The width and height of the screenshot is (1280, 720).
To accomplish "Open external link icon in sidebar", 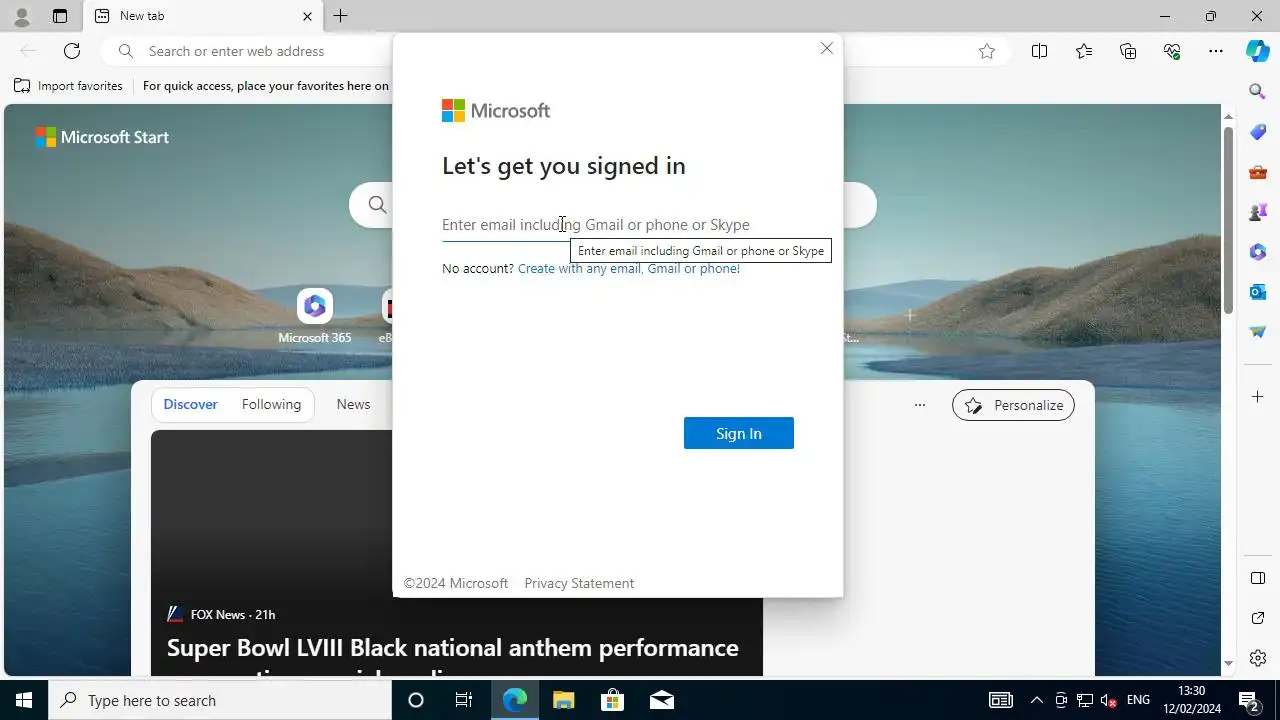I will pos(1258,618).
